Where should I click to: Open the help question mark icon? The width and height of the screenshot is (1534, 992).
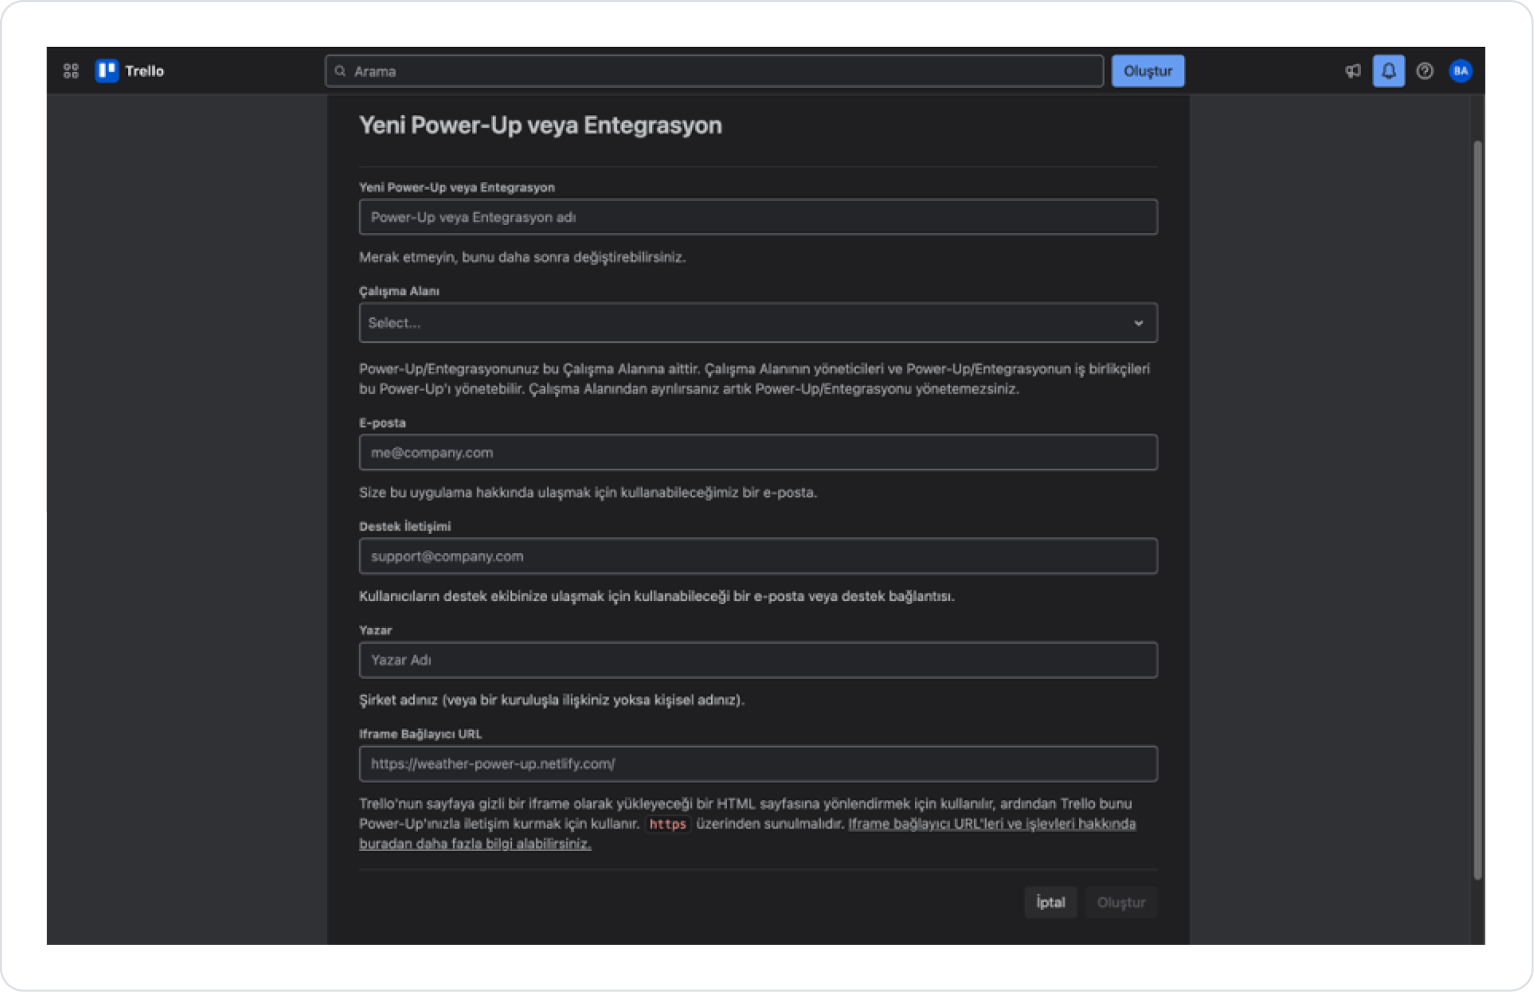(1425, 71)
